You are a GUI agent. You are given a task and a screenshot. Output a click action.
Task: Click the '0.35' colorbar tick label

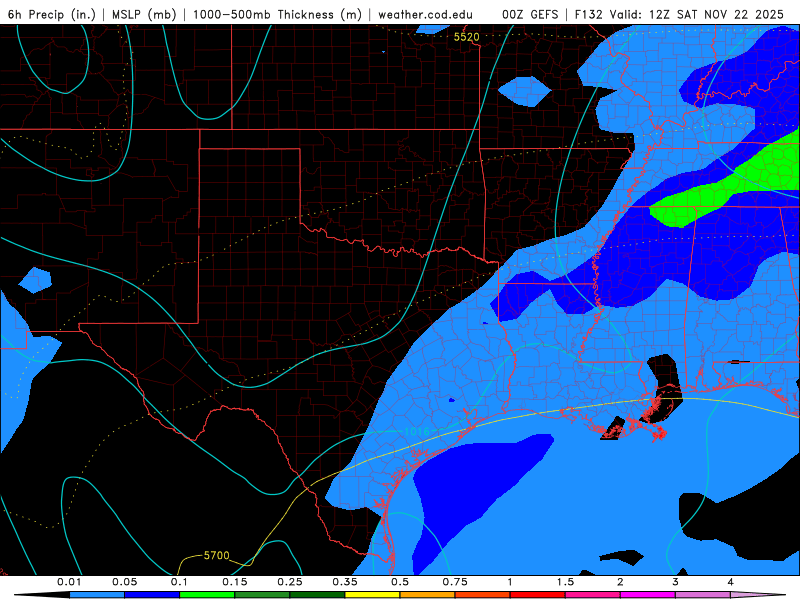click(x=345, y=582)
